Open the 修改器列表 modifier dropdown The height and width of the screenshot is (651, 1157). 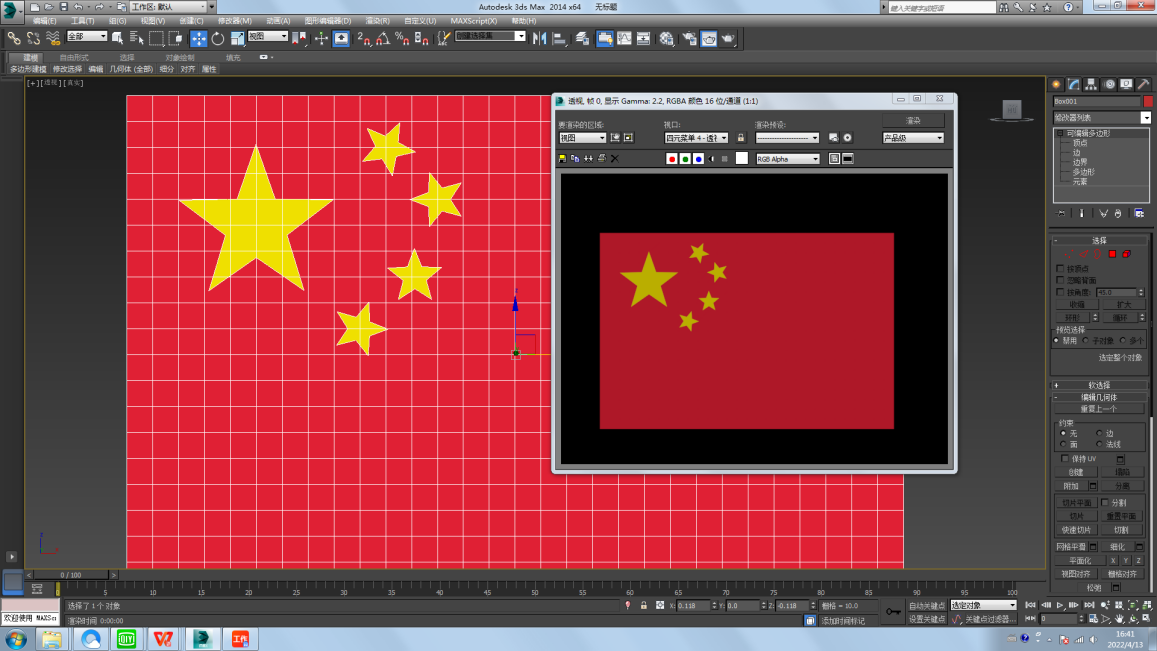point(1102,117)
